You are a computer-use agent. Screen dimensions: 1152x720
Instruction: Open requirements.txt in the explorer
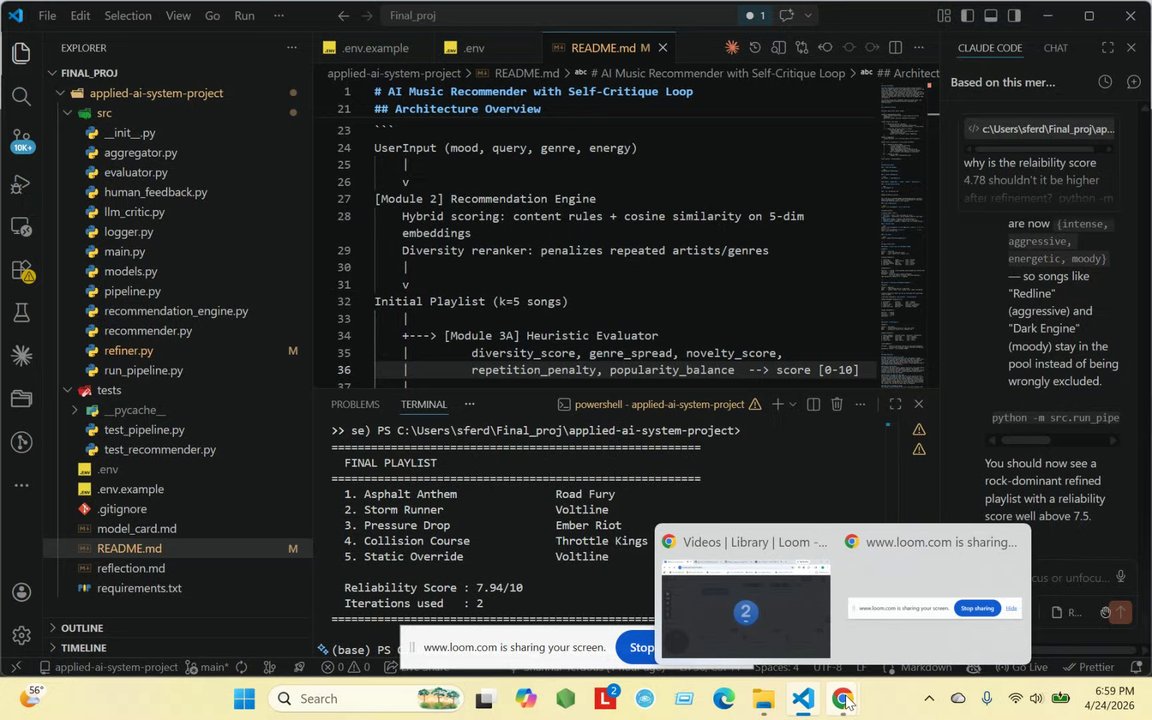tap(139, 588)
